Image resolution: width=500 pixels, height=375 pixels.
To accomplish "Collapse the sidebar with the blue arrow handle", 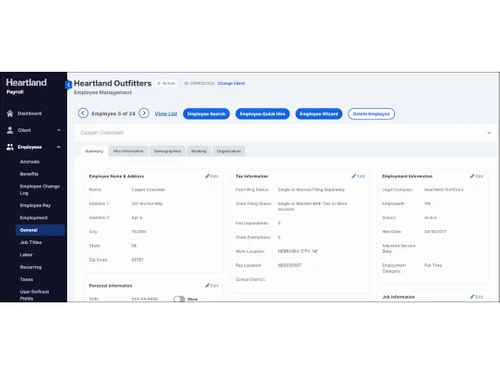I will (69, 85).
